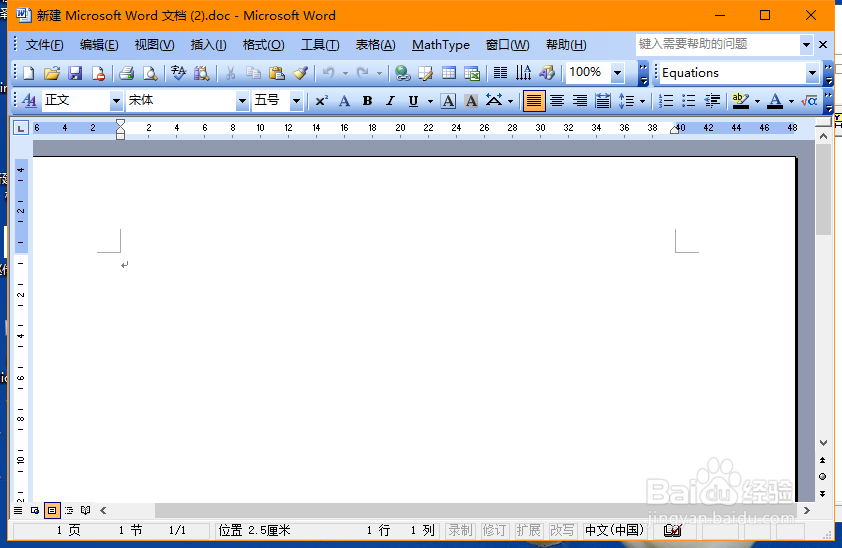The height and width of the screenshot is (548, 842).
Task: Apply bulleted list formatting
Action: [689, 101]
